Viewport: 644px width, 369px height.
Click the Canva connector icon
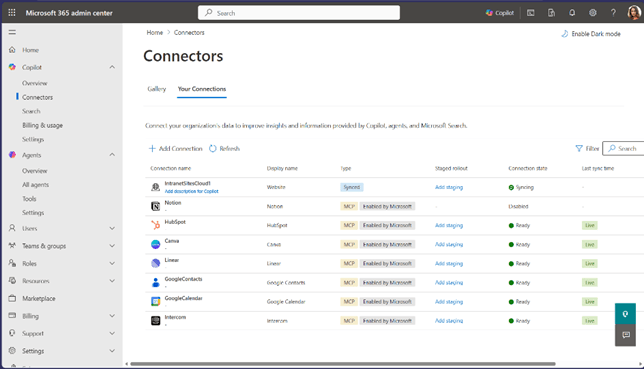(x=155, y=244)
